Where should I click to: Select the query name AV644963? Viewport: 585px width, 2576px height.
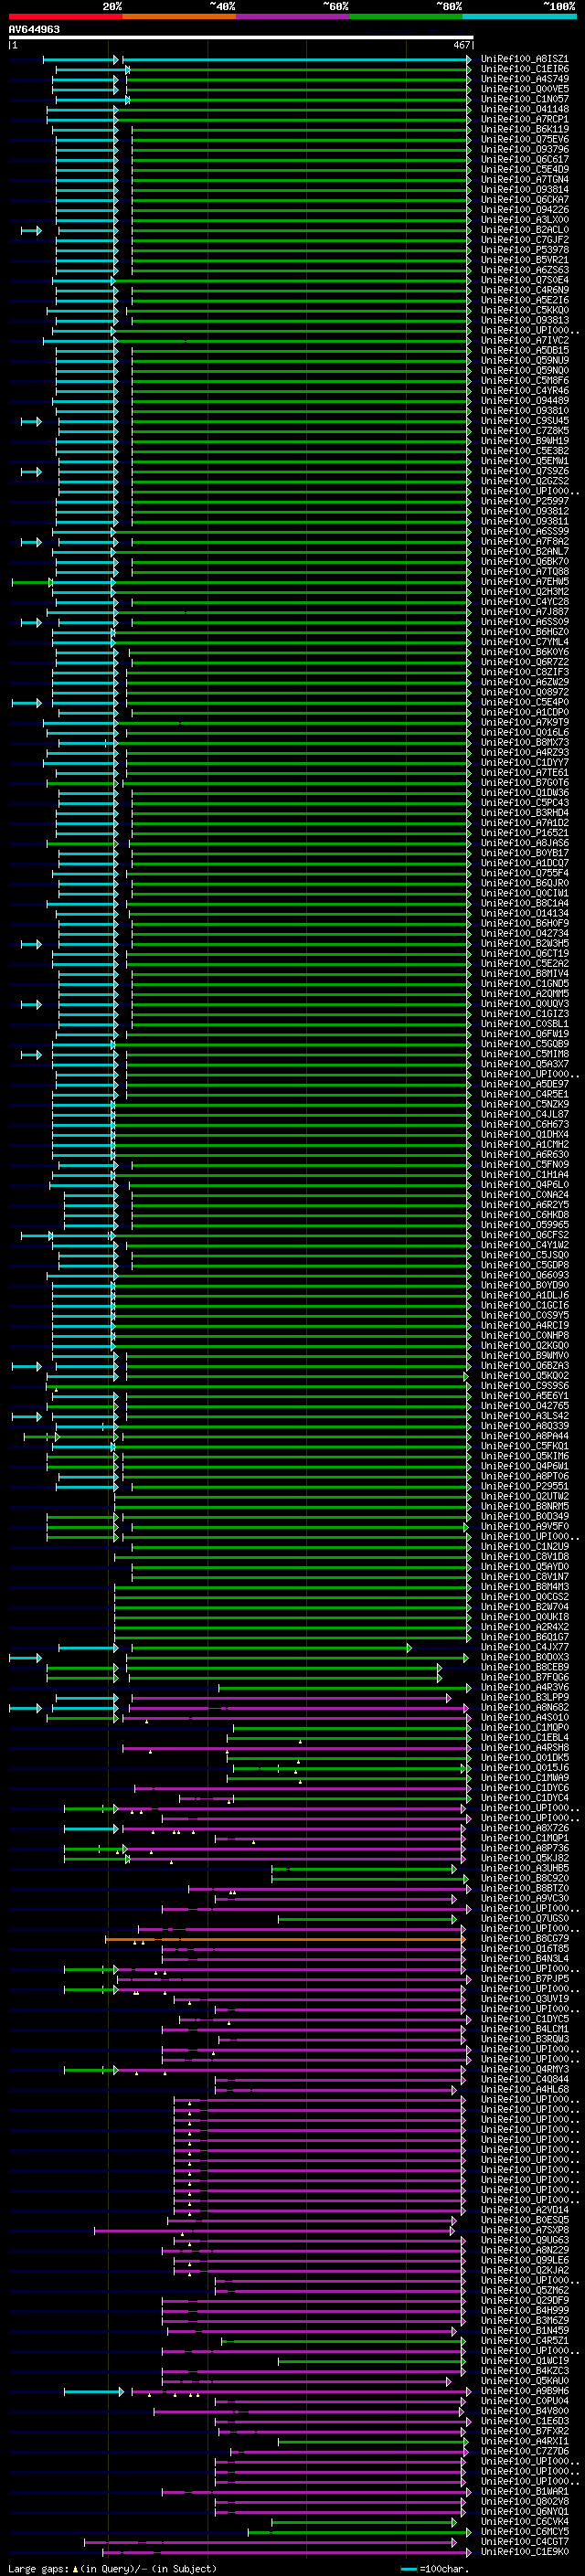[x=34, y=29]
